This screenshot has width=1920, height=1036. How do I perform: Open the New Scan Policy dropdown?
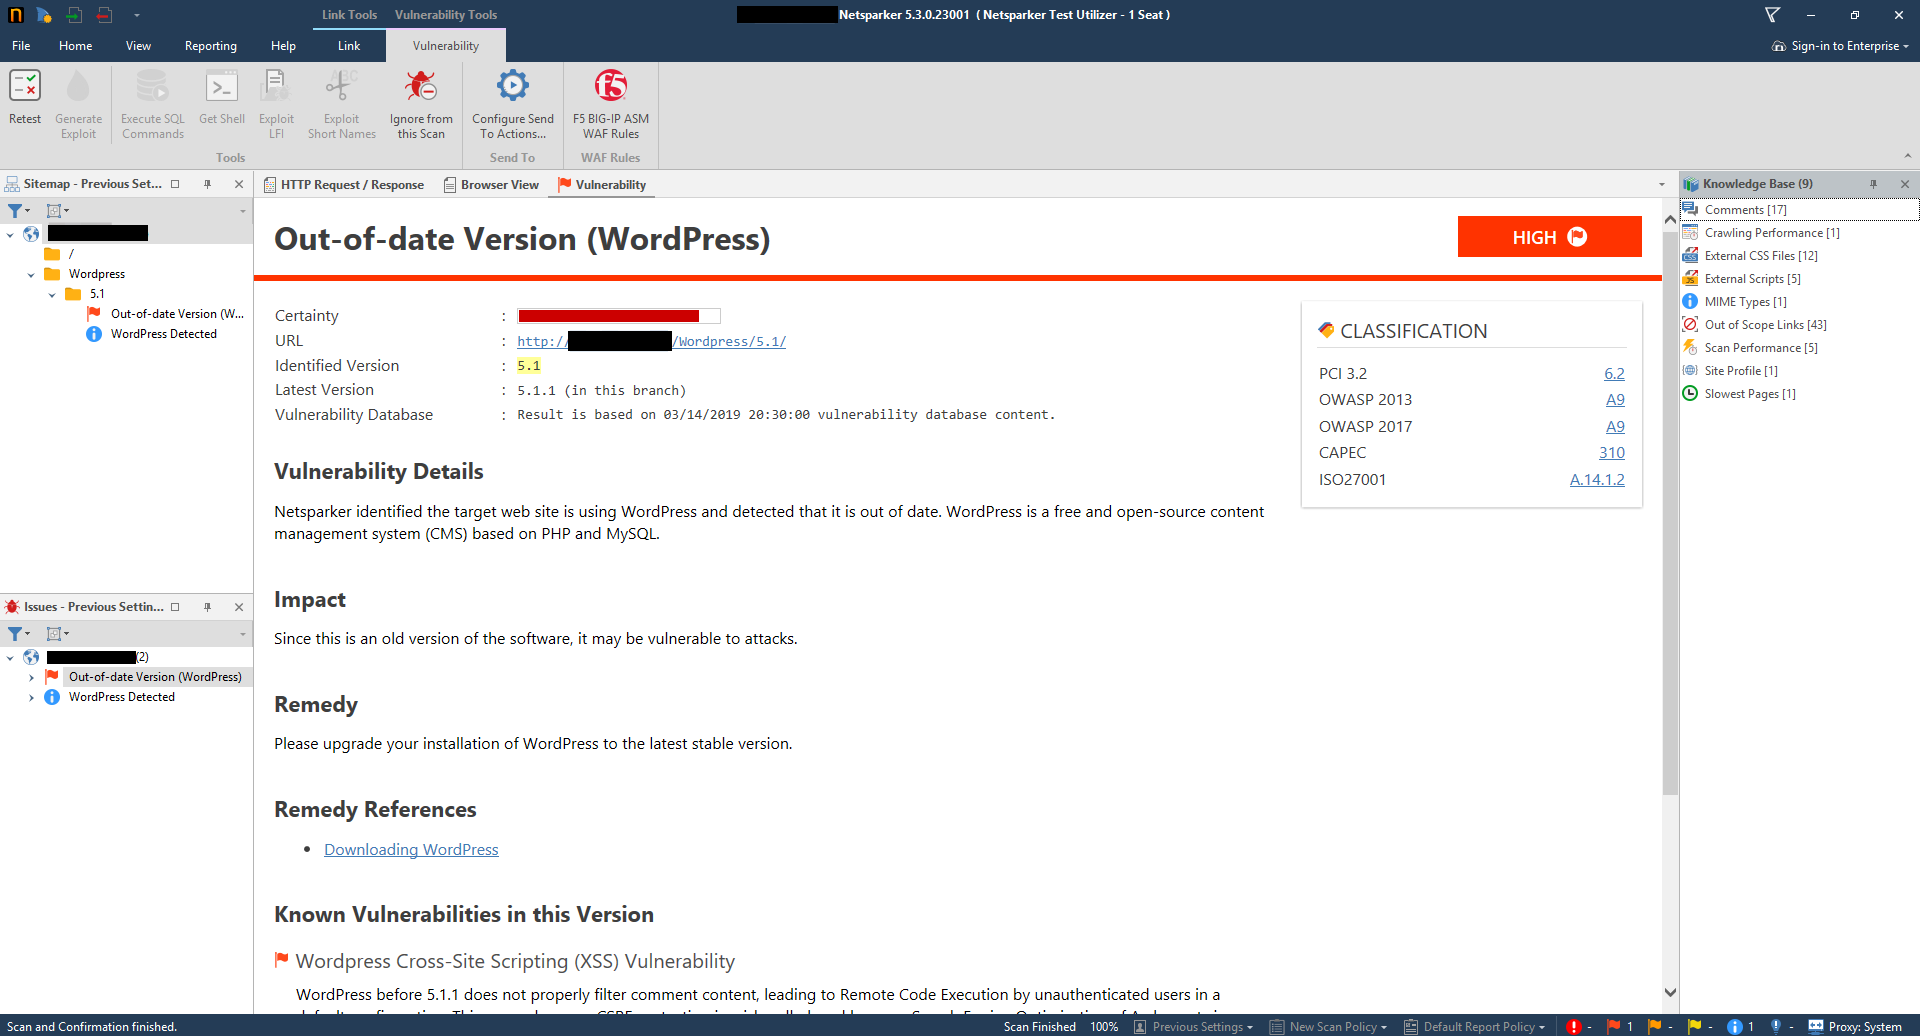click(1328, 1026)
